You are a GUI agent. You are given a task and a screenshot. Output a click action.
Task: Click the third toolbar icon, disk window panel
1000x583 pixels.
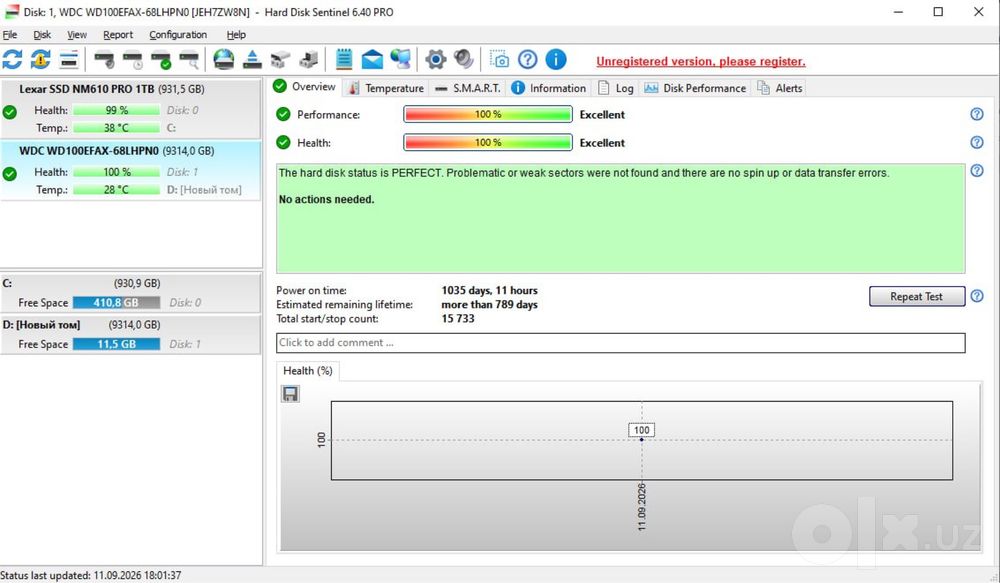point(68,60)
